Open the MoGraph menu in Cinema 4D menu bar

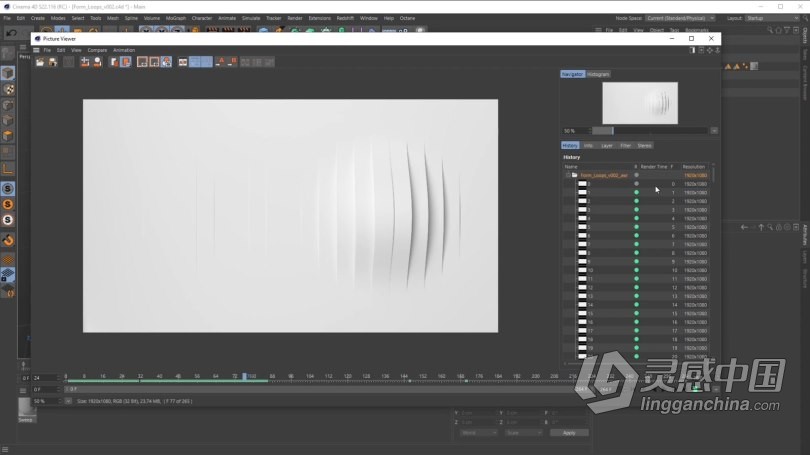[x=176, y=18]
